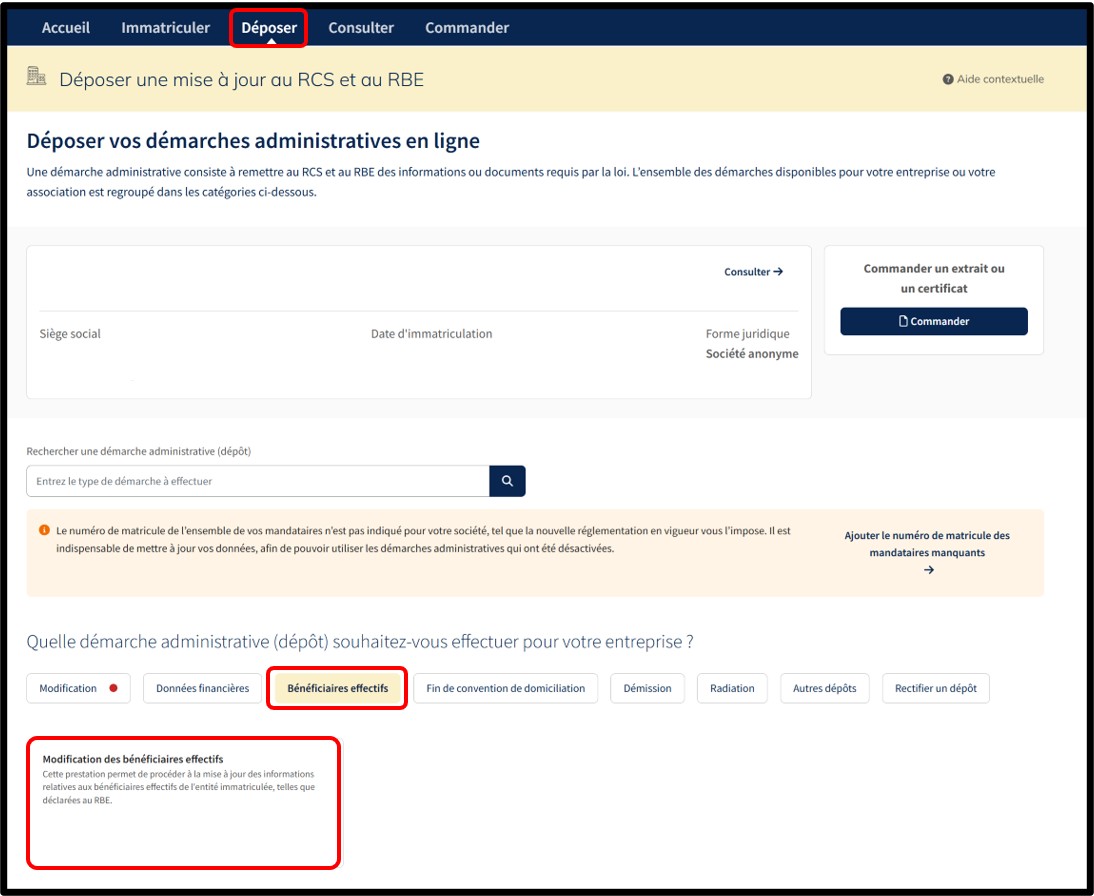Click the building icon beside page title

[37, 77]
